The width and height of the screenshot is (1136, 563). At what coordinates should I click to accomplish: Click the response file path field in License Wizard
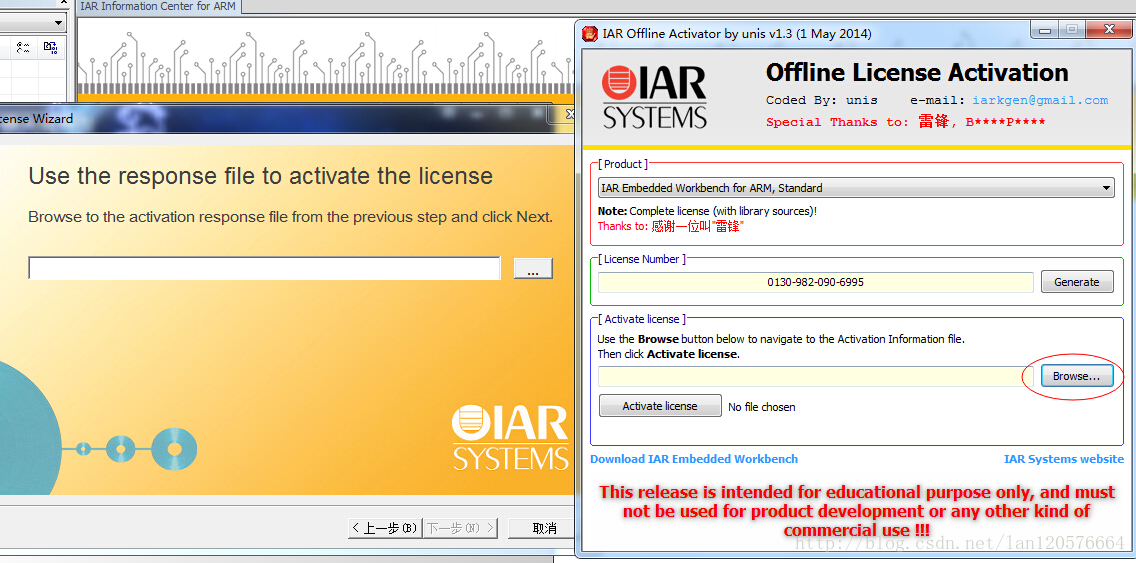pyautogui.click(x=264, y=268)
